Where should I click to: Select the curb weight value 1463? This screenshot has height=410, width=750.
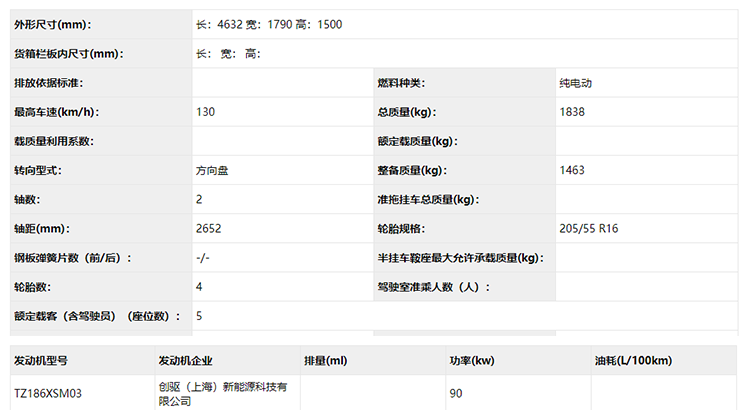pyautogui.click(x=572, y=170)
